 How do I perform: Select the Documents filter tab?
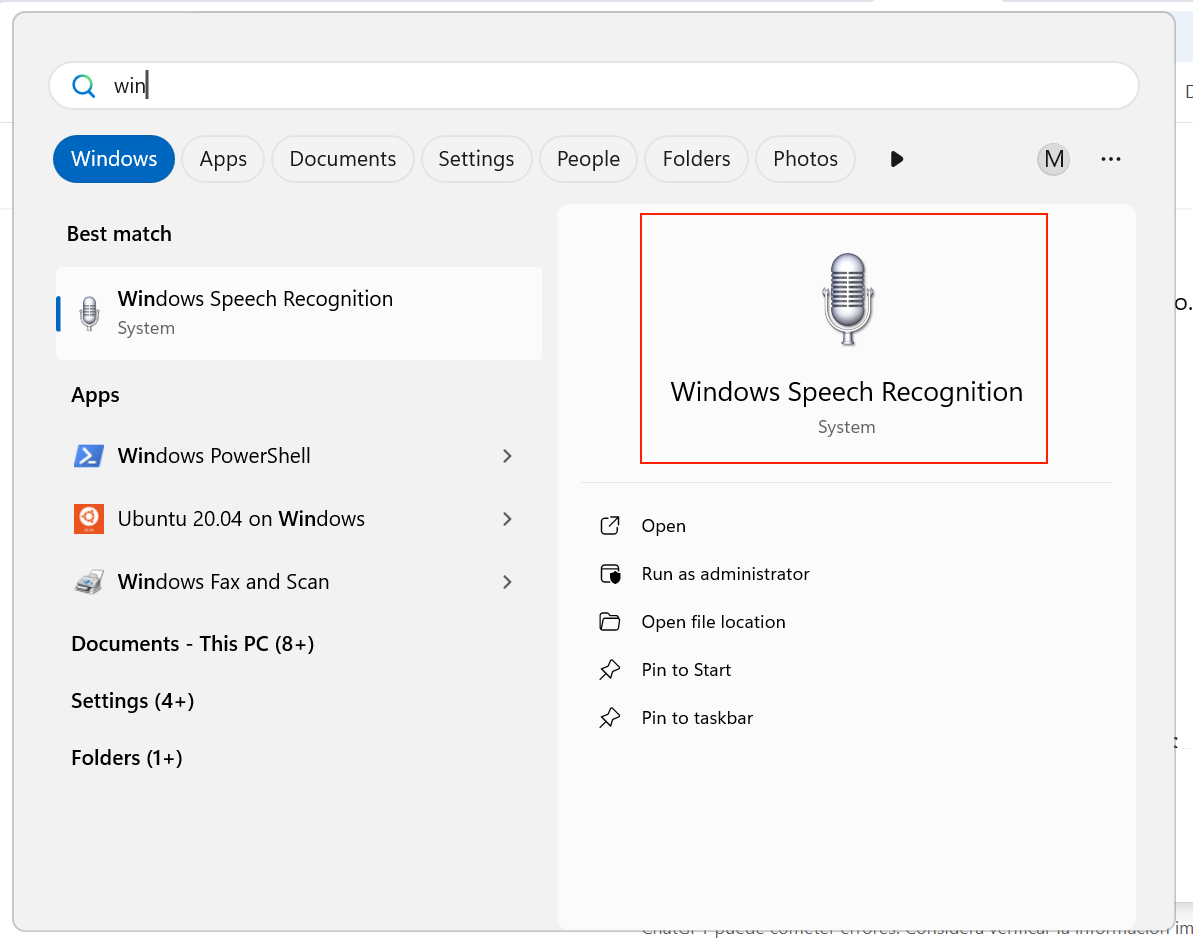[x=343, y=159]
